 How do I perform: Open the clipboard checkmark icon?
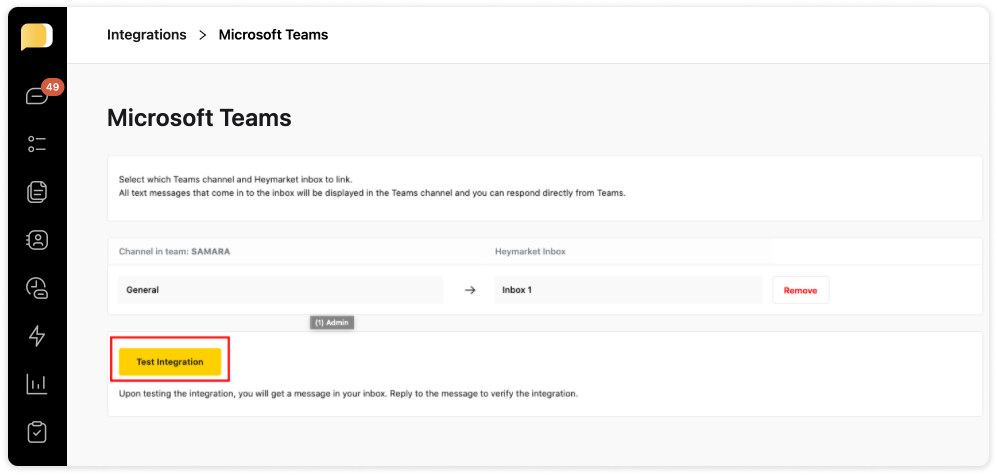[x=37, y=432]
